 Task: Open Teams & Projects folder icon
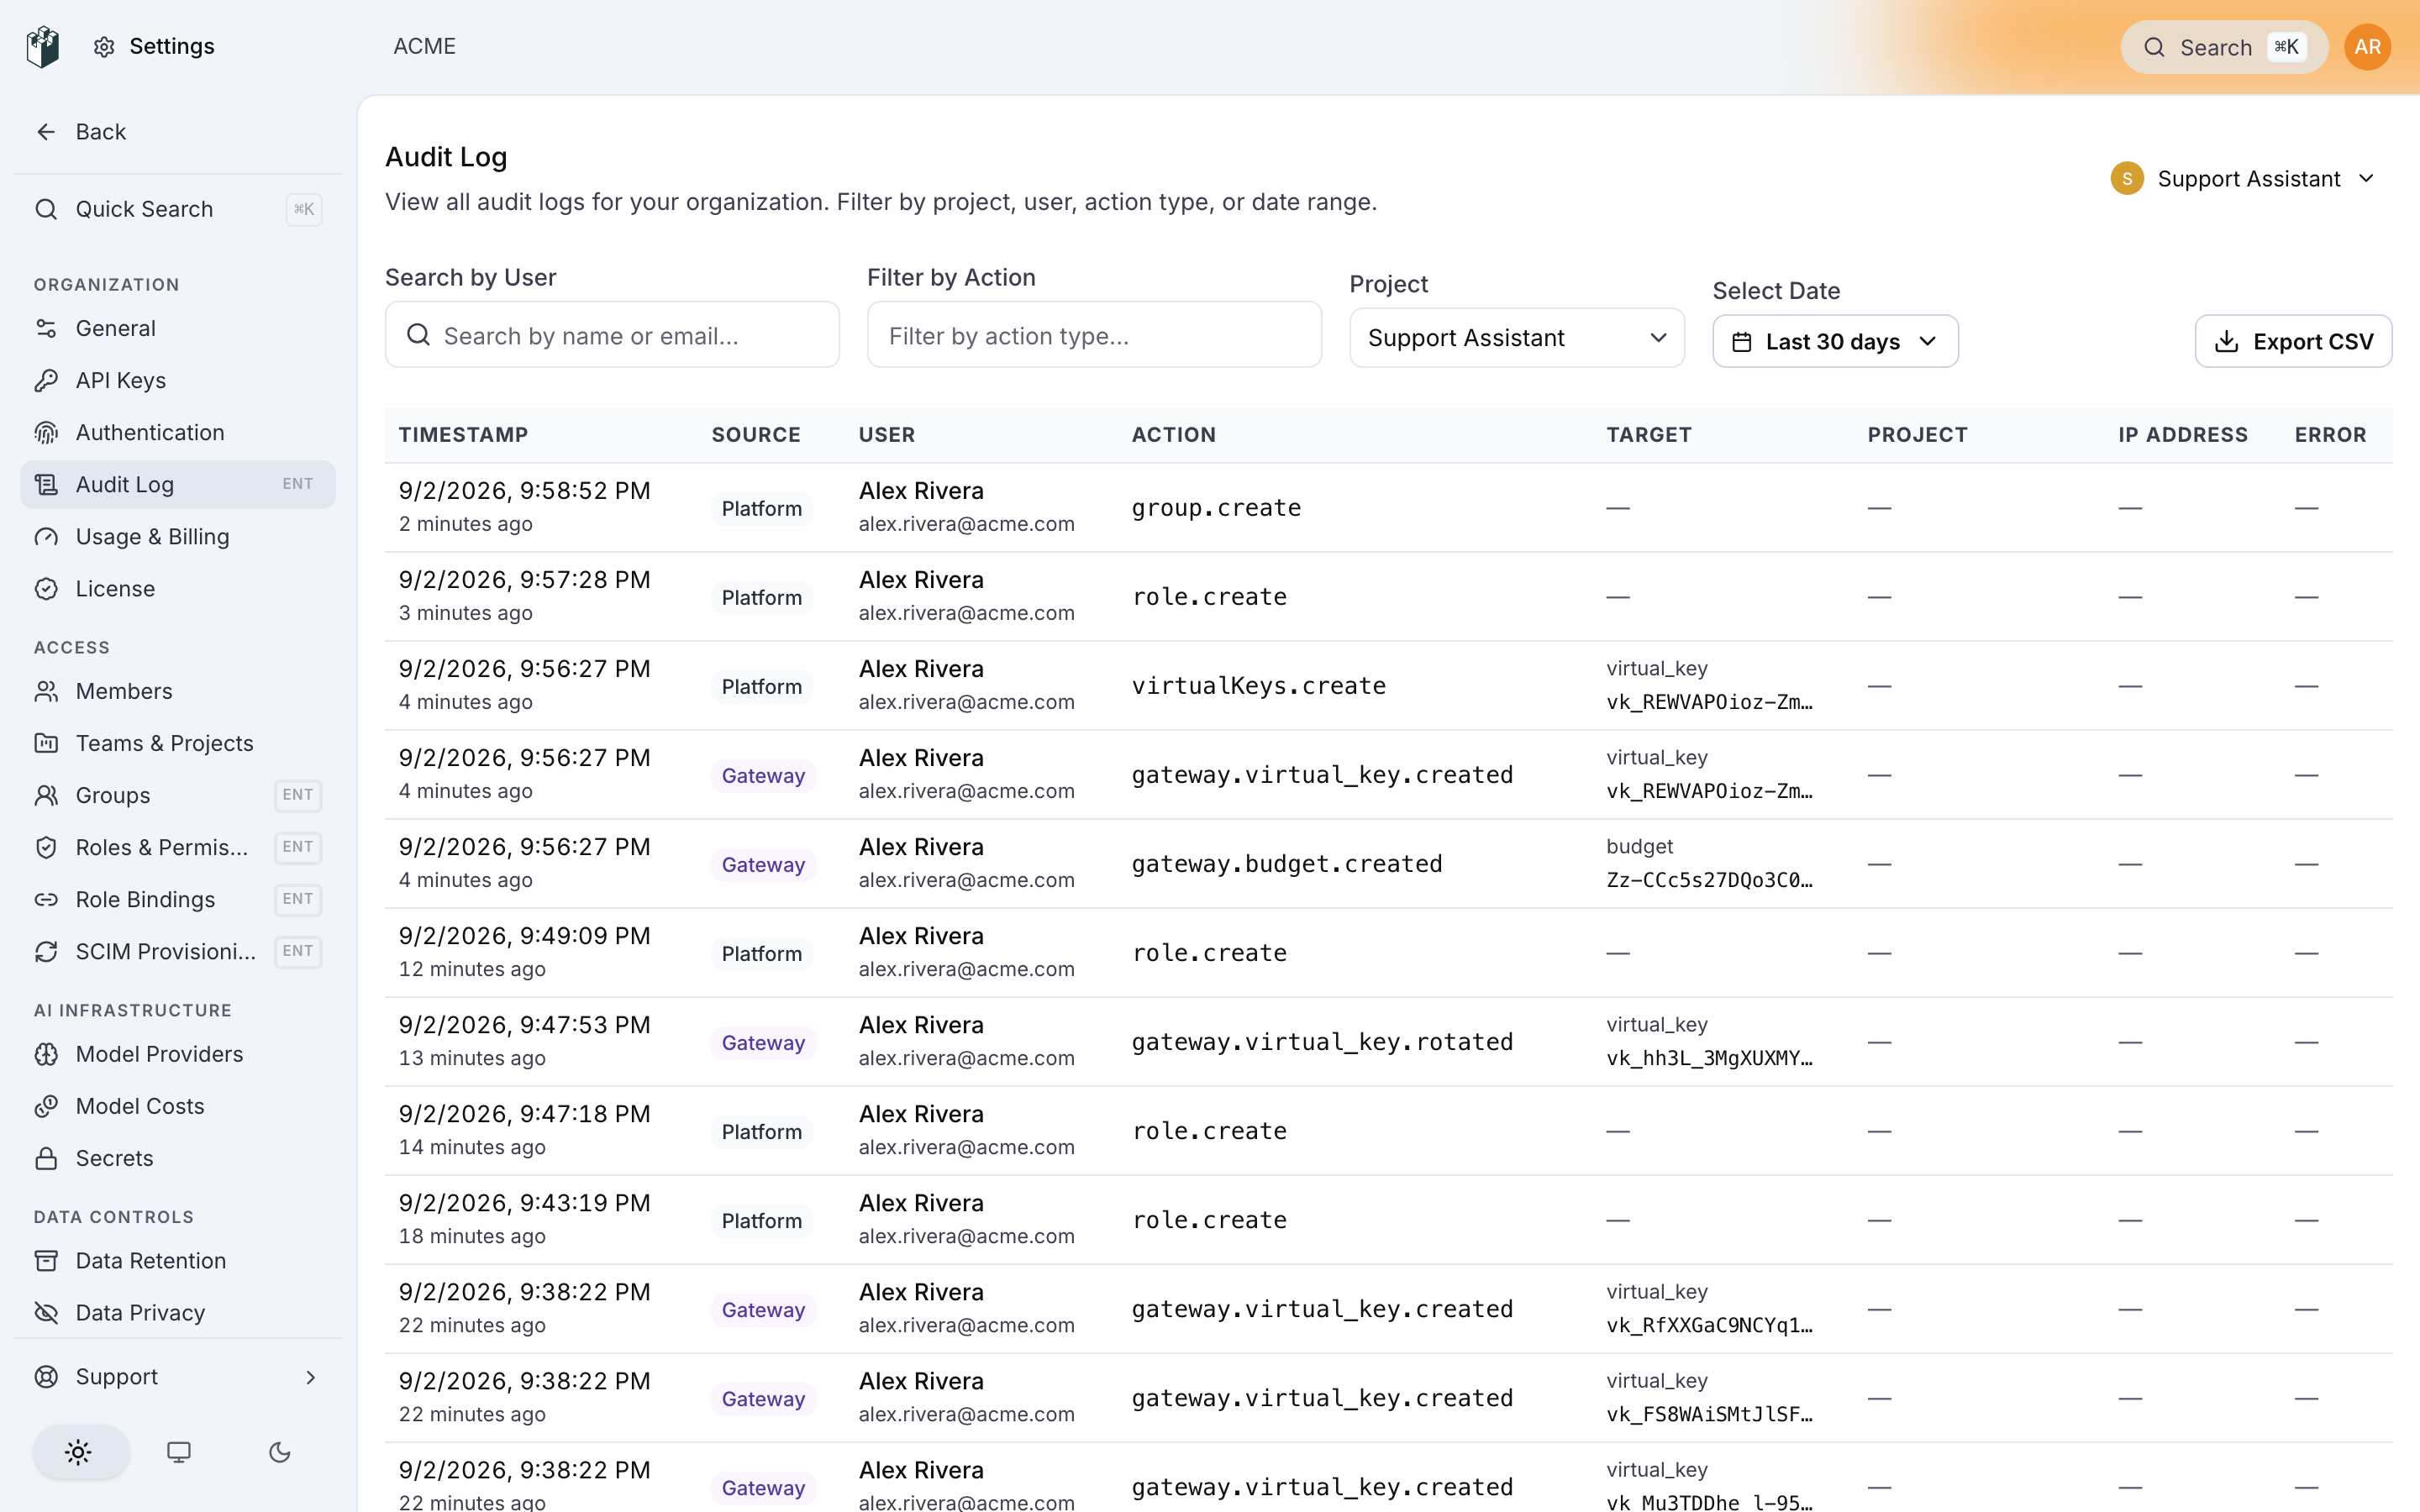tap(46, 743)
